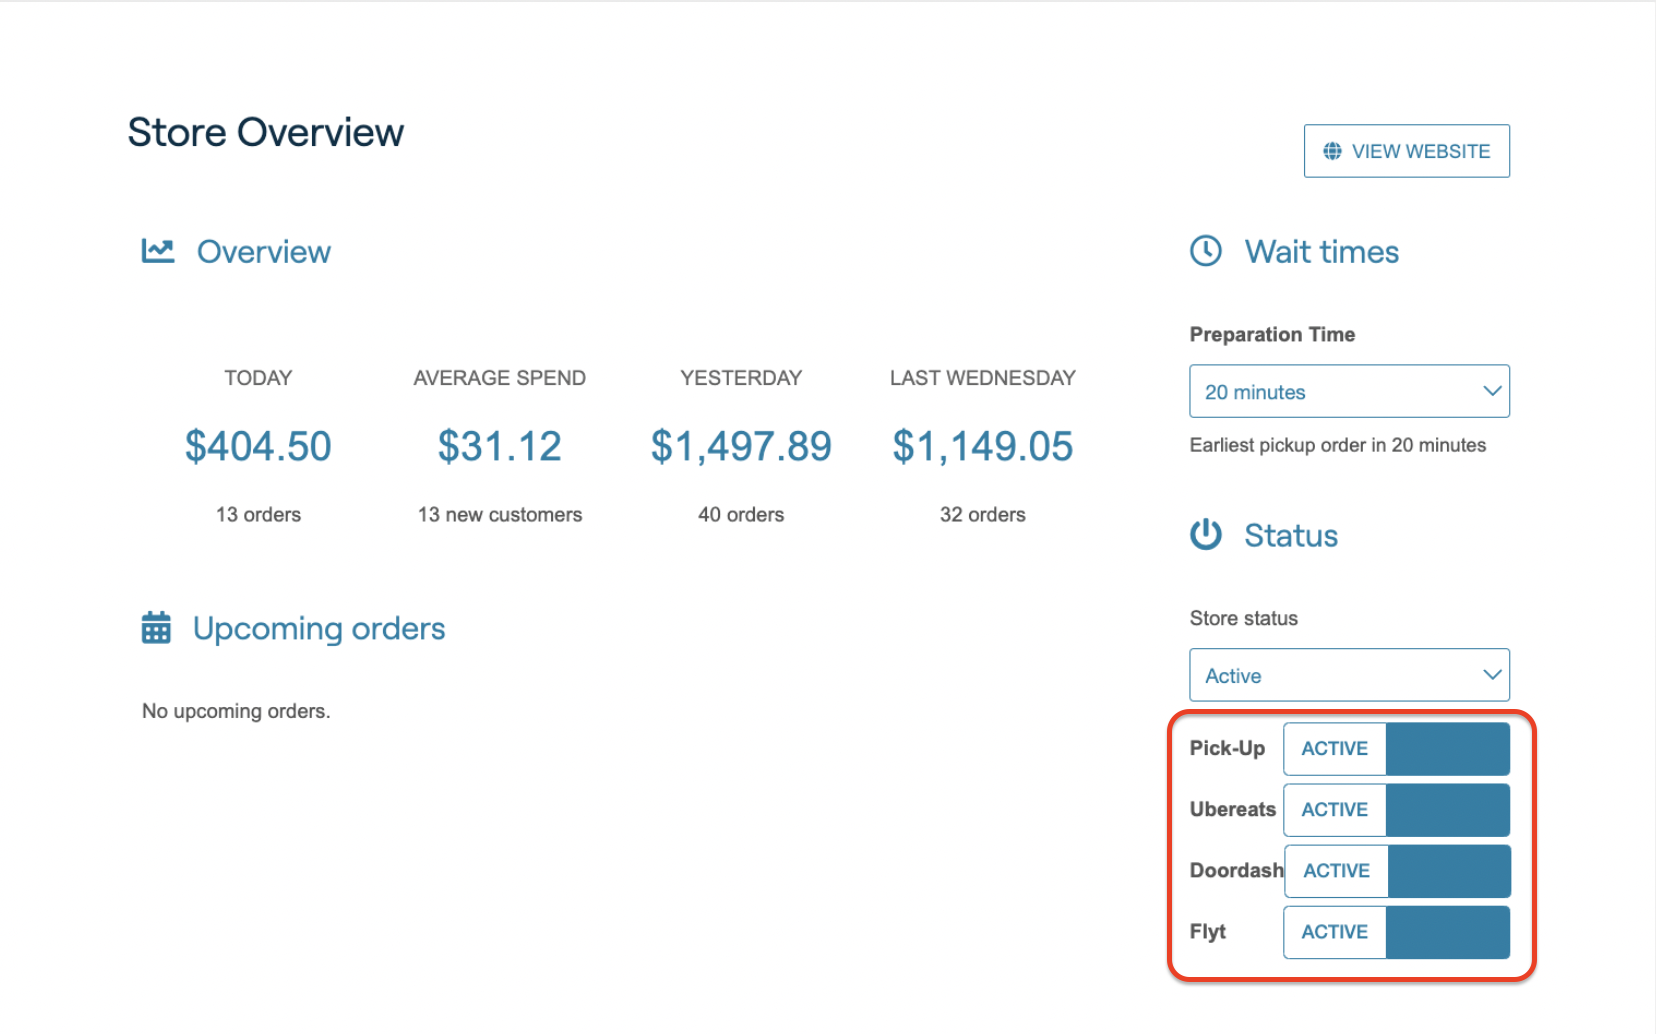
Task: Disable the Ubereats channel toggle
Action: click(x=1396, y=810)
